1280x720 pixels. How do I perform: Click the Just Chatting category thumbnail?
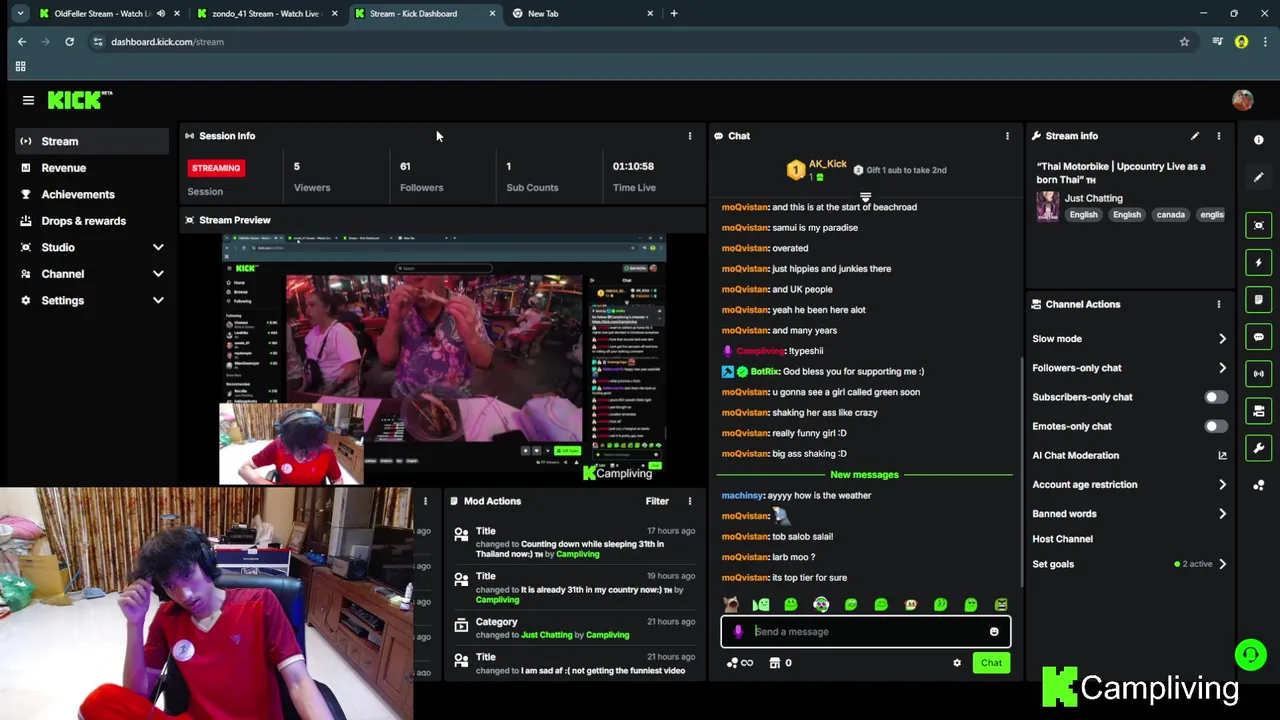(x=1047, y=206)
